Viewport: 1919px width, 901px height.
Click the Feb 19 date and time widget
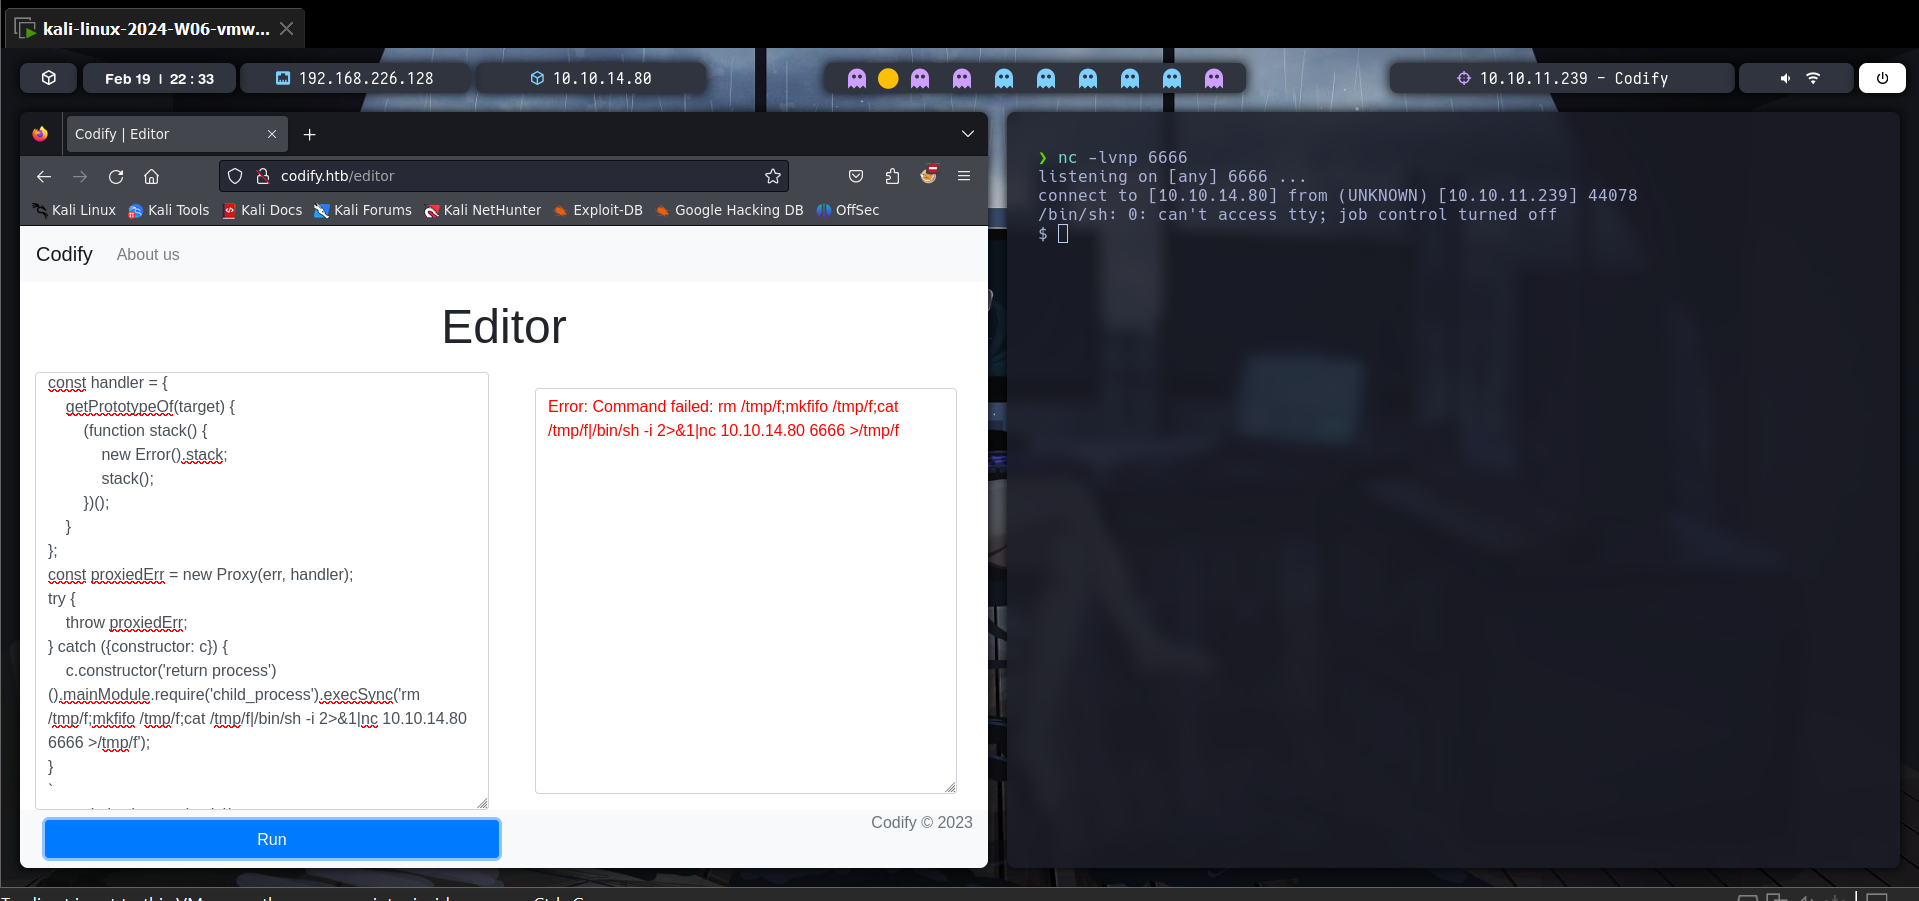tap(159, 78)
